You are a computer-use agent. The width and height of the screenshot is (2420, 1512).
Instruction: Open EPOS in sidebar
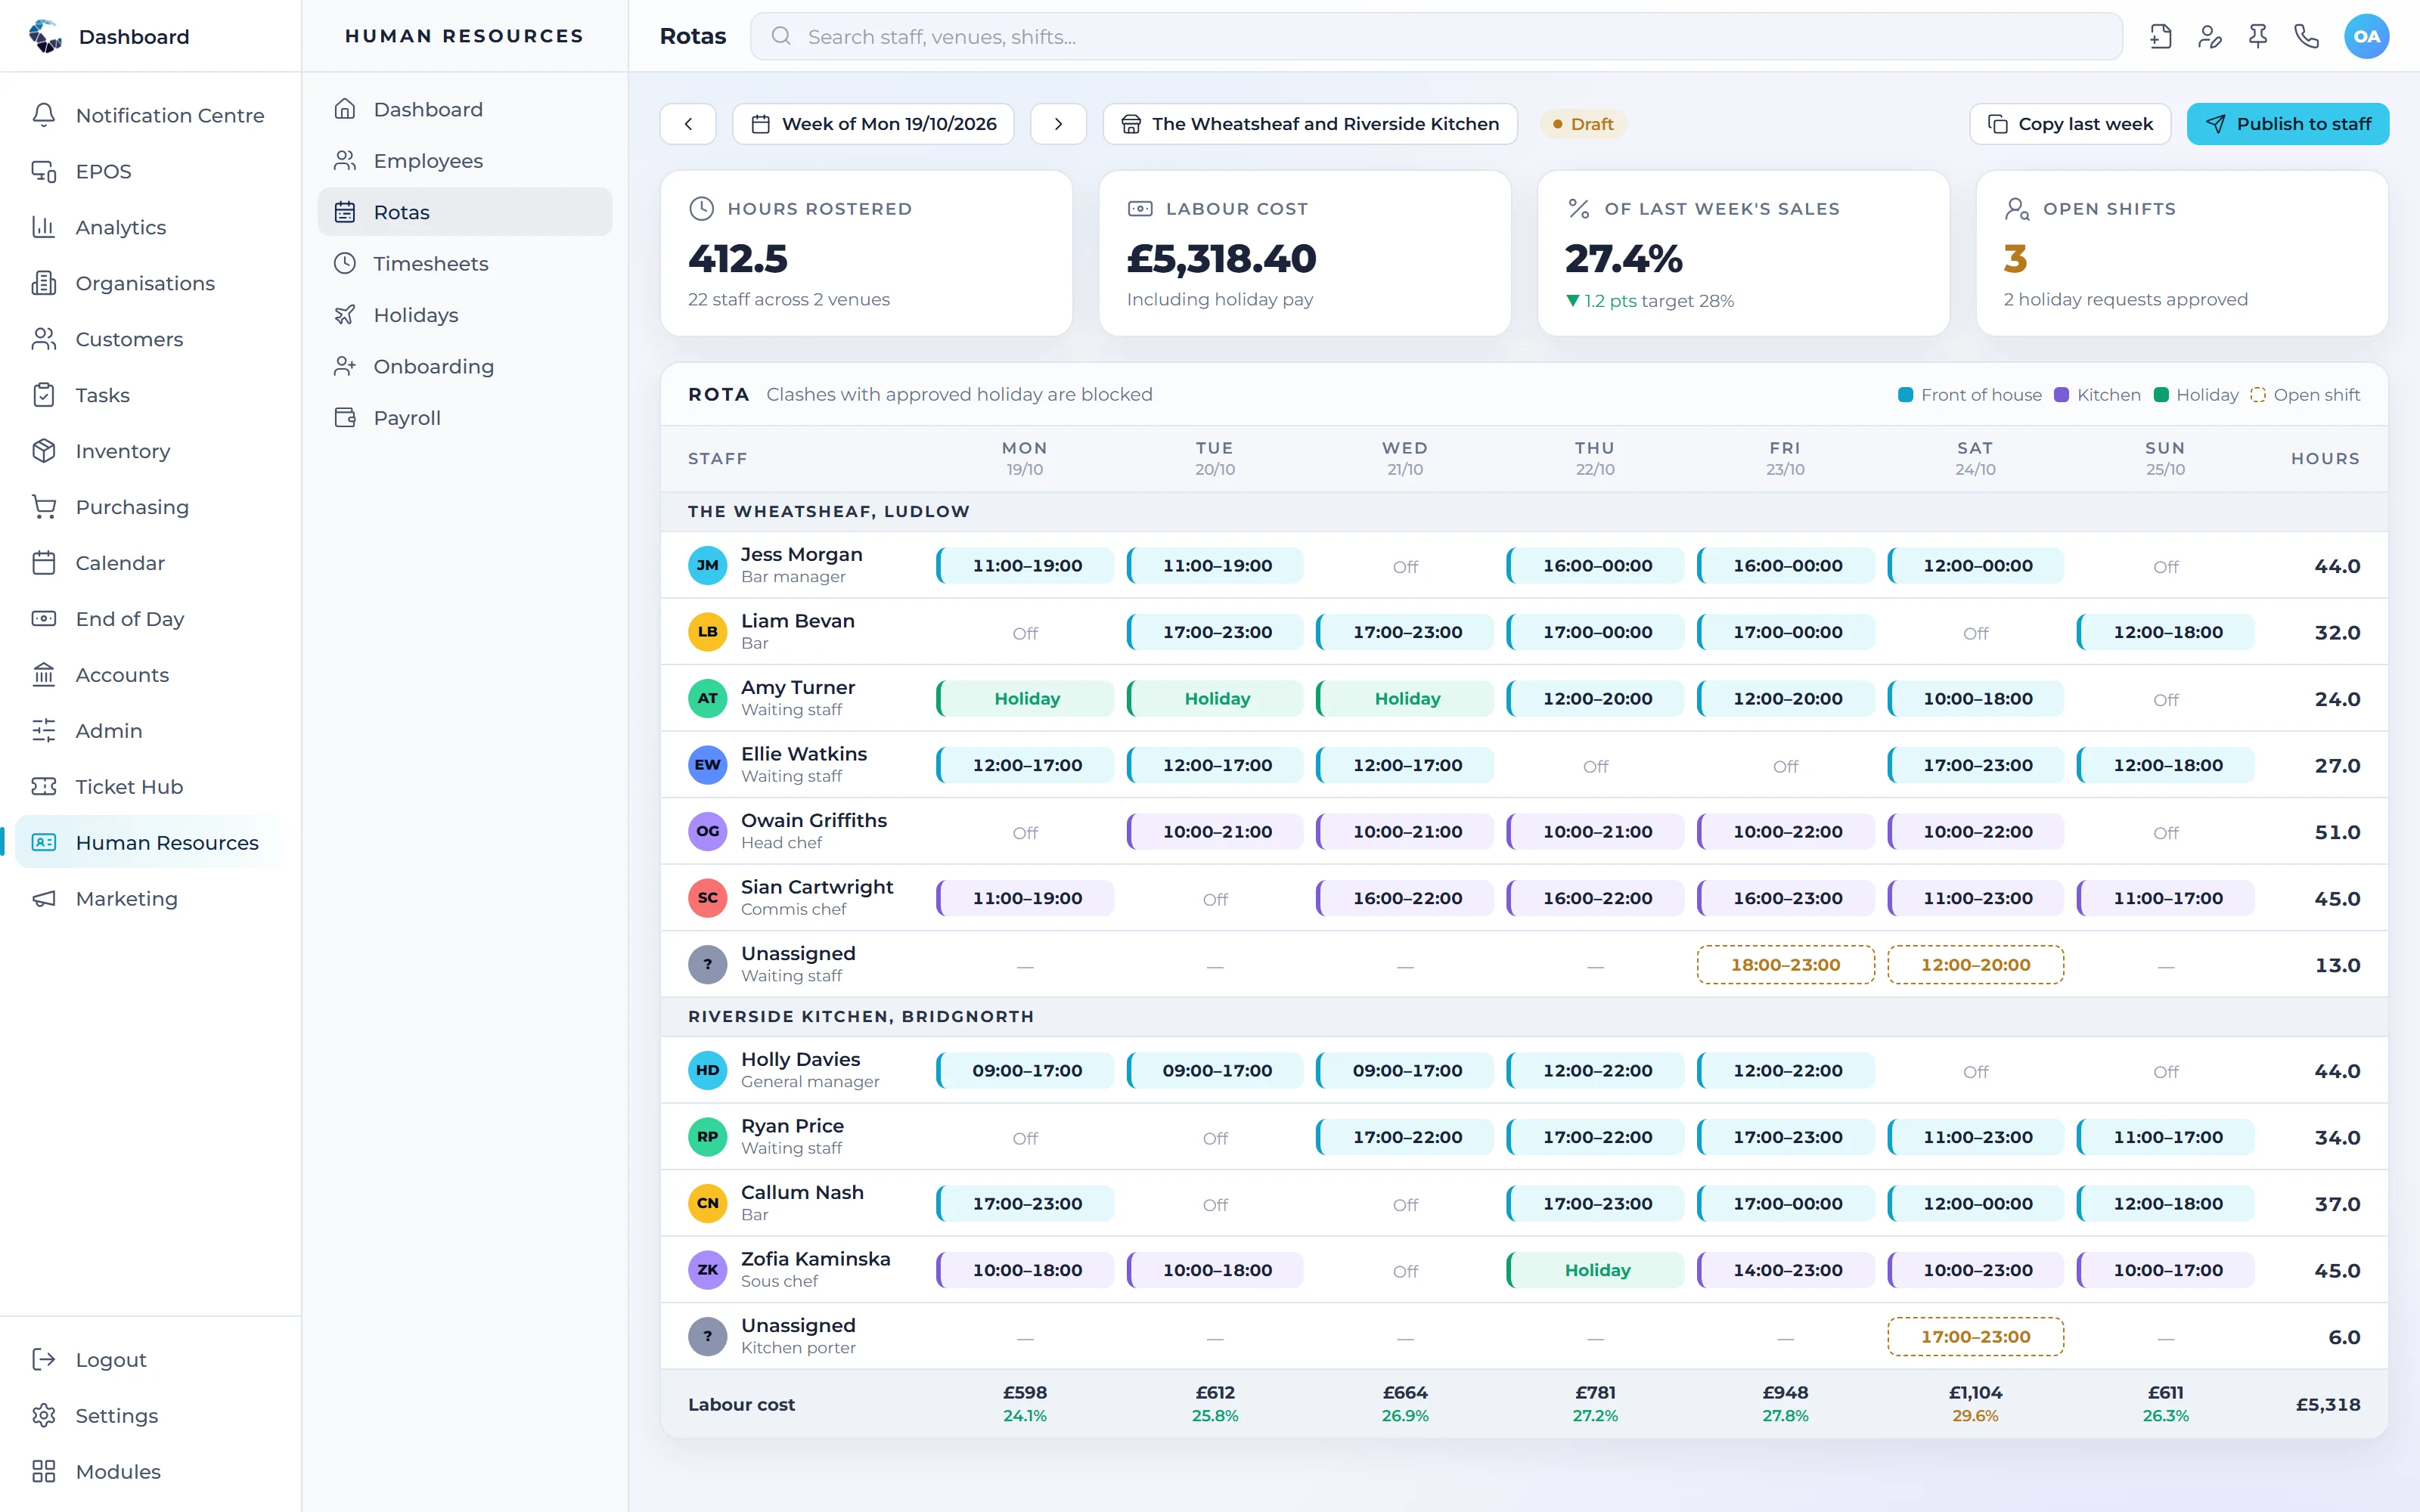pos(150,171)
